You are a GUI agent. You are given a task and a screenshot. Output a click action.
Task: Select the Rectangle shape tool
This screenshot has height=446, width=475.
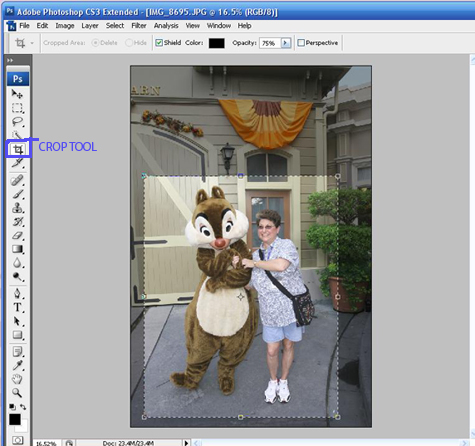coord(17,335)
